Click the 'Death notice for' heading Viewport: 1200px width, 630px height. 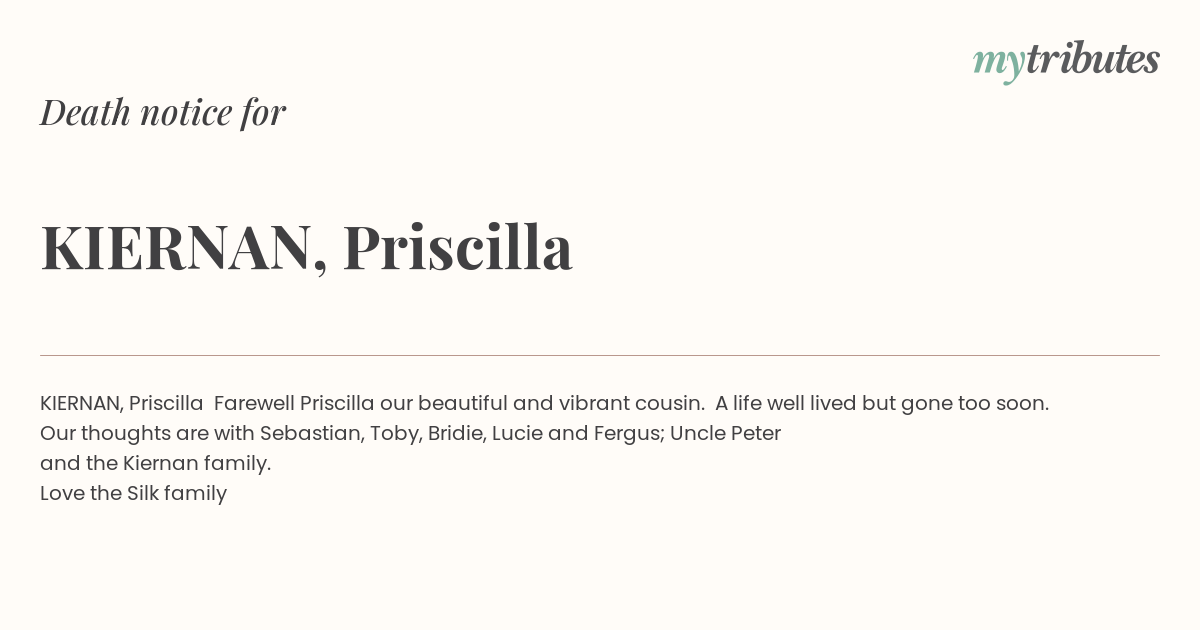pos(163,112)
